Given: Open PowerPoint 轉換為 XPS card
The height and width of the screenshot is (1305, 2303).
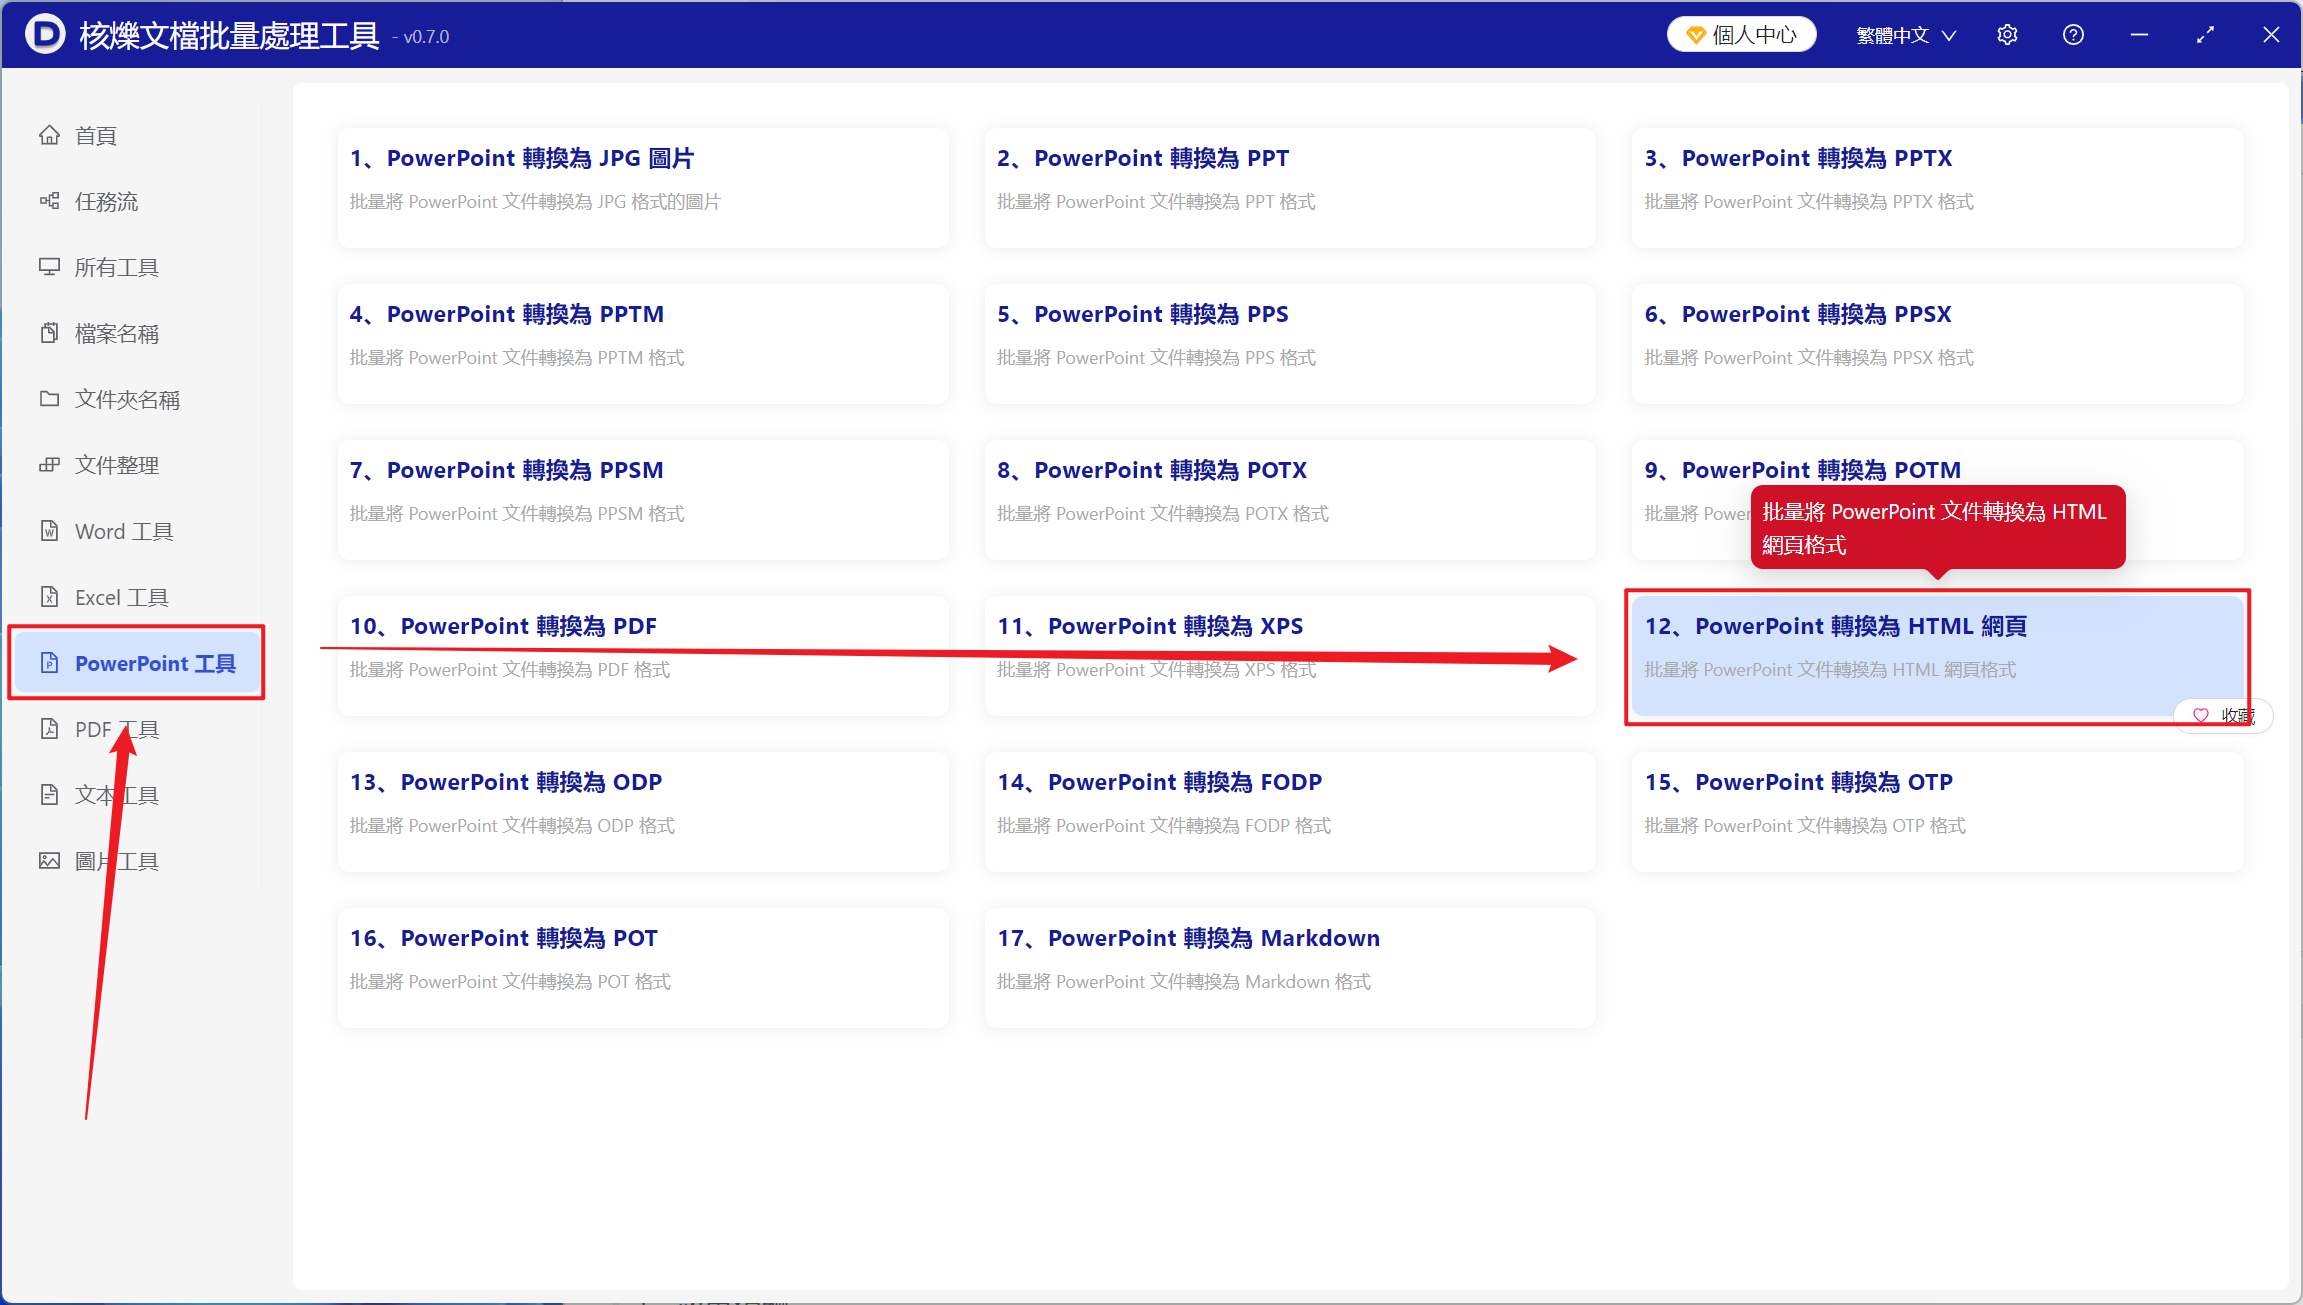Looking at the screenshot, I should tap(1290, 656).
